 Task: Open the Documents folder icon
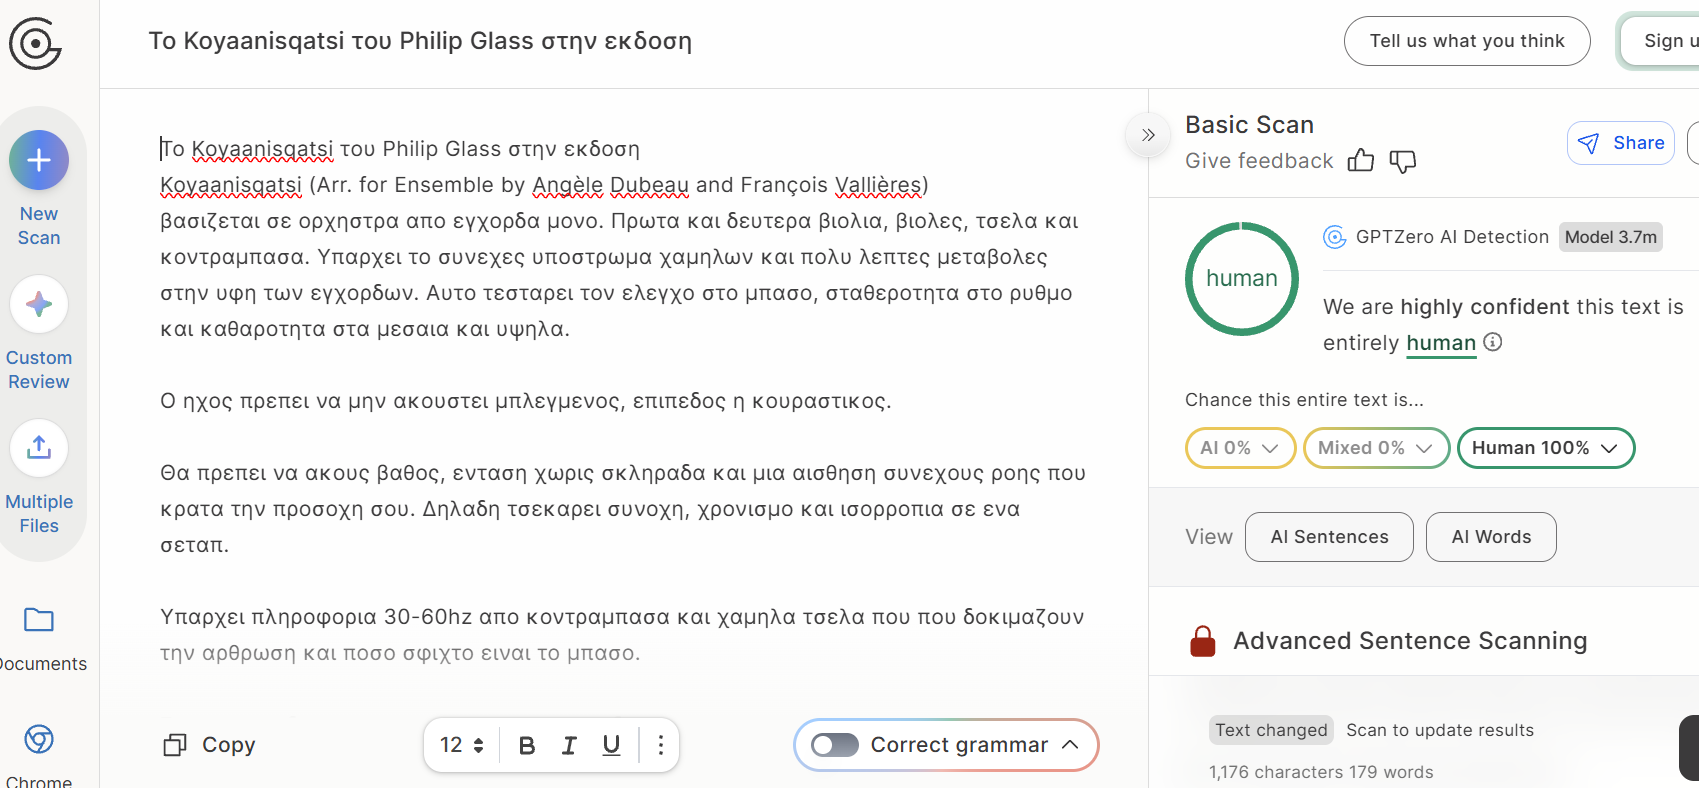[x=39, y=620]
